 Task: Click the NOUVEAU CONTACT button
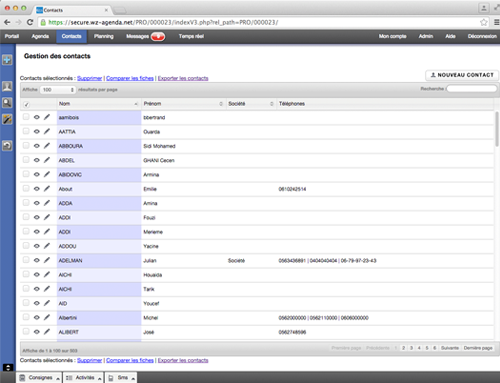click(462, 75)
